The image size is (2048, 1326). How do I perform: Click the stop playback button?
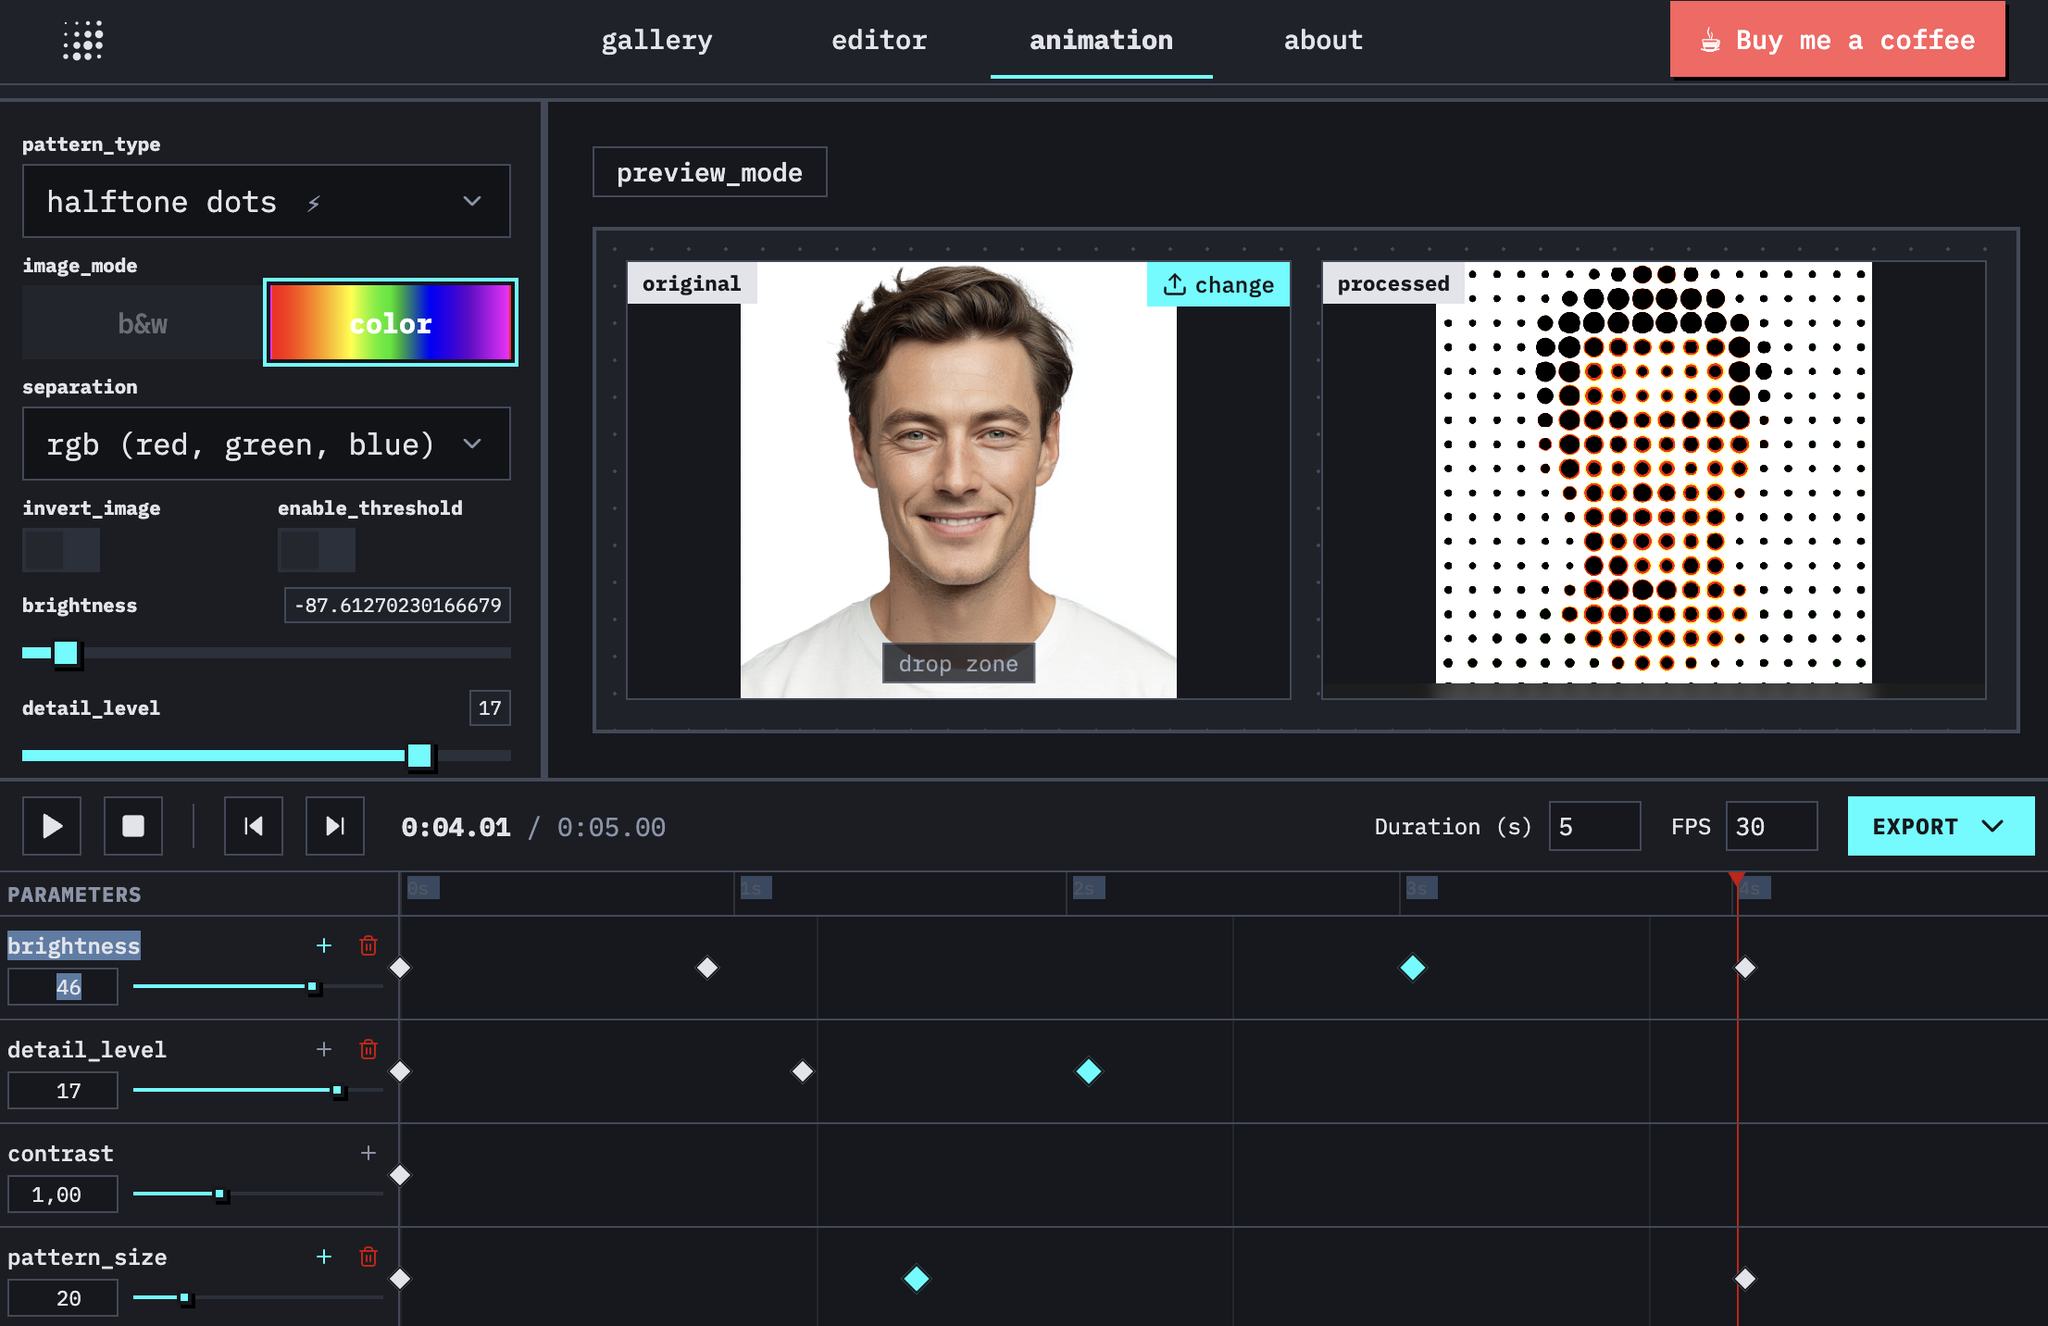pos(133,826)
